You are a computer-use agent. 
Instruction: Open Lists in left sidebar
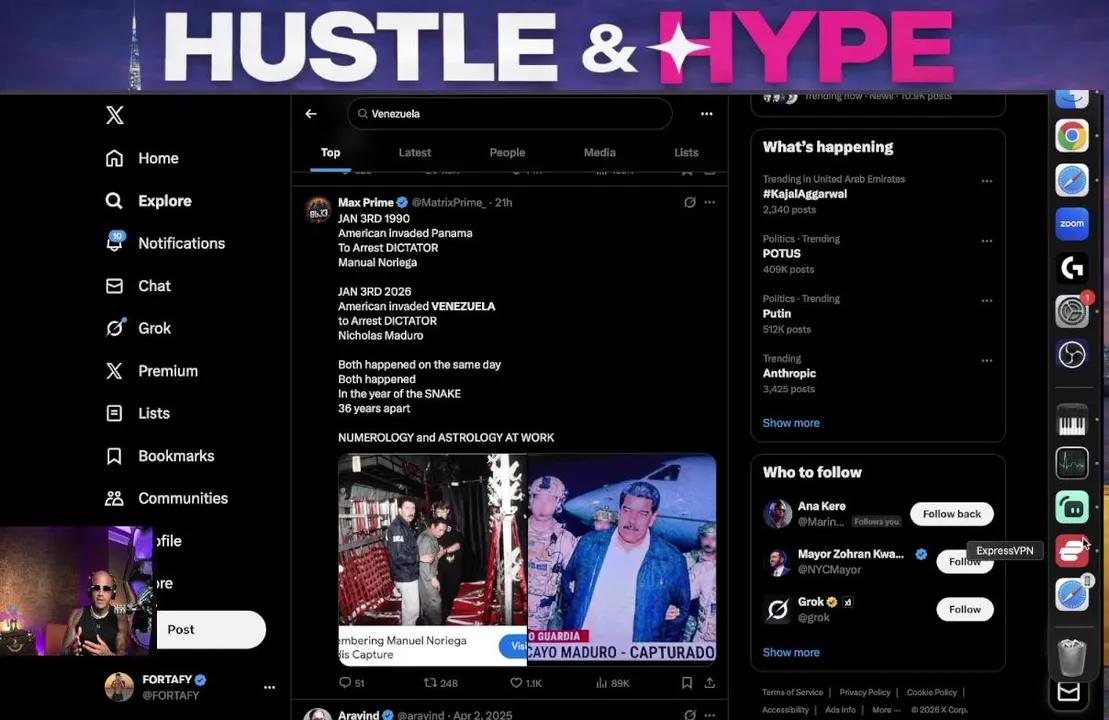point(137,413)
